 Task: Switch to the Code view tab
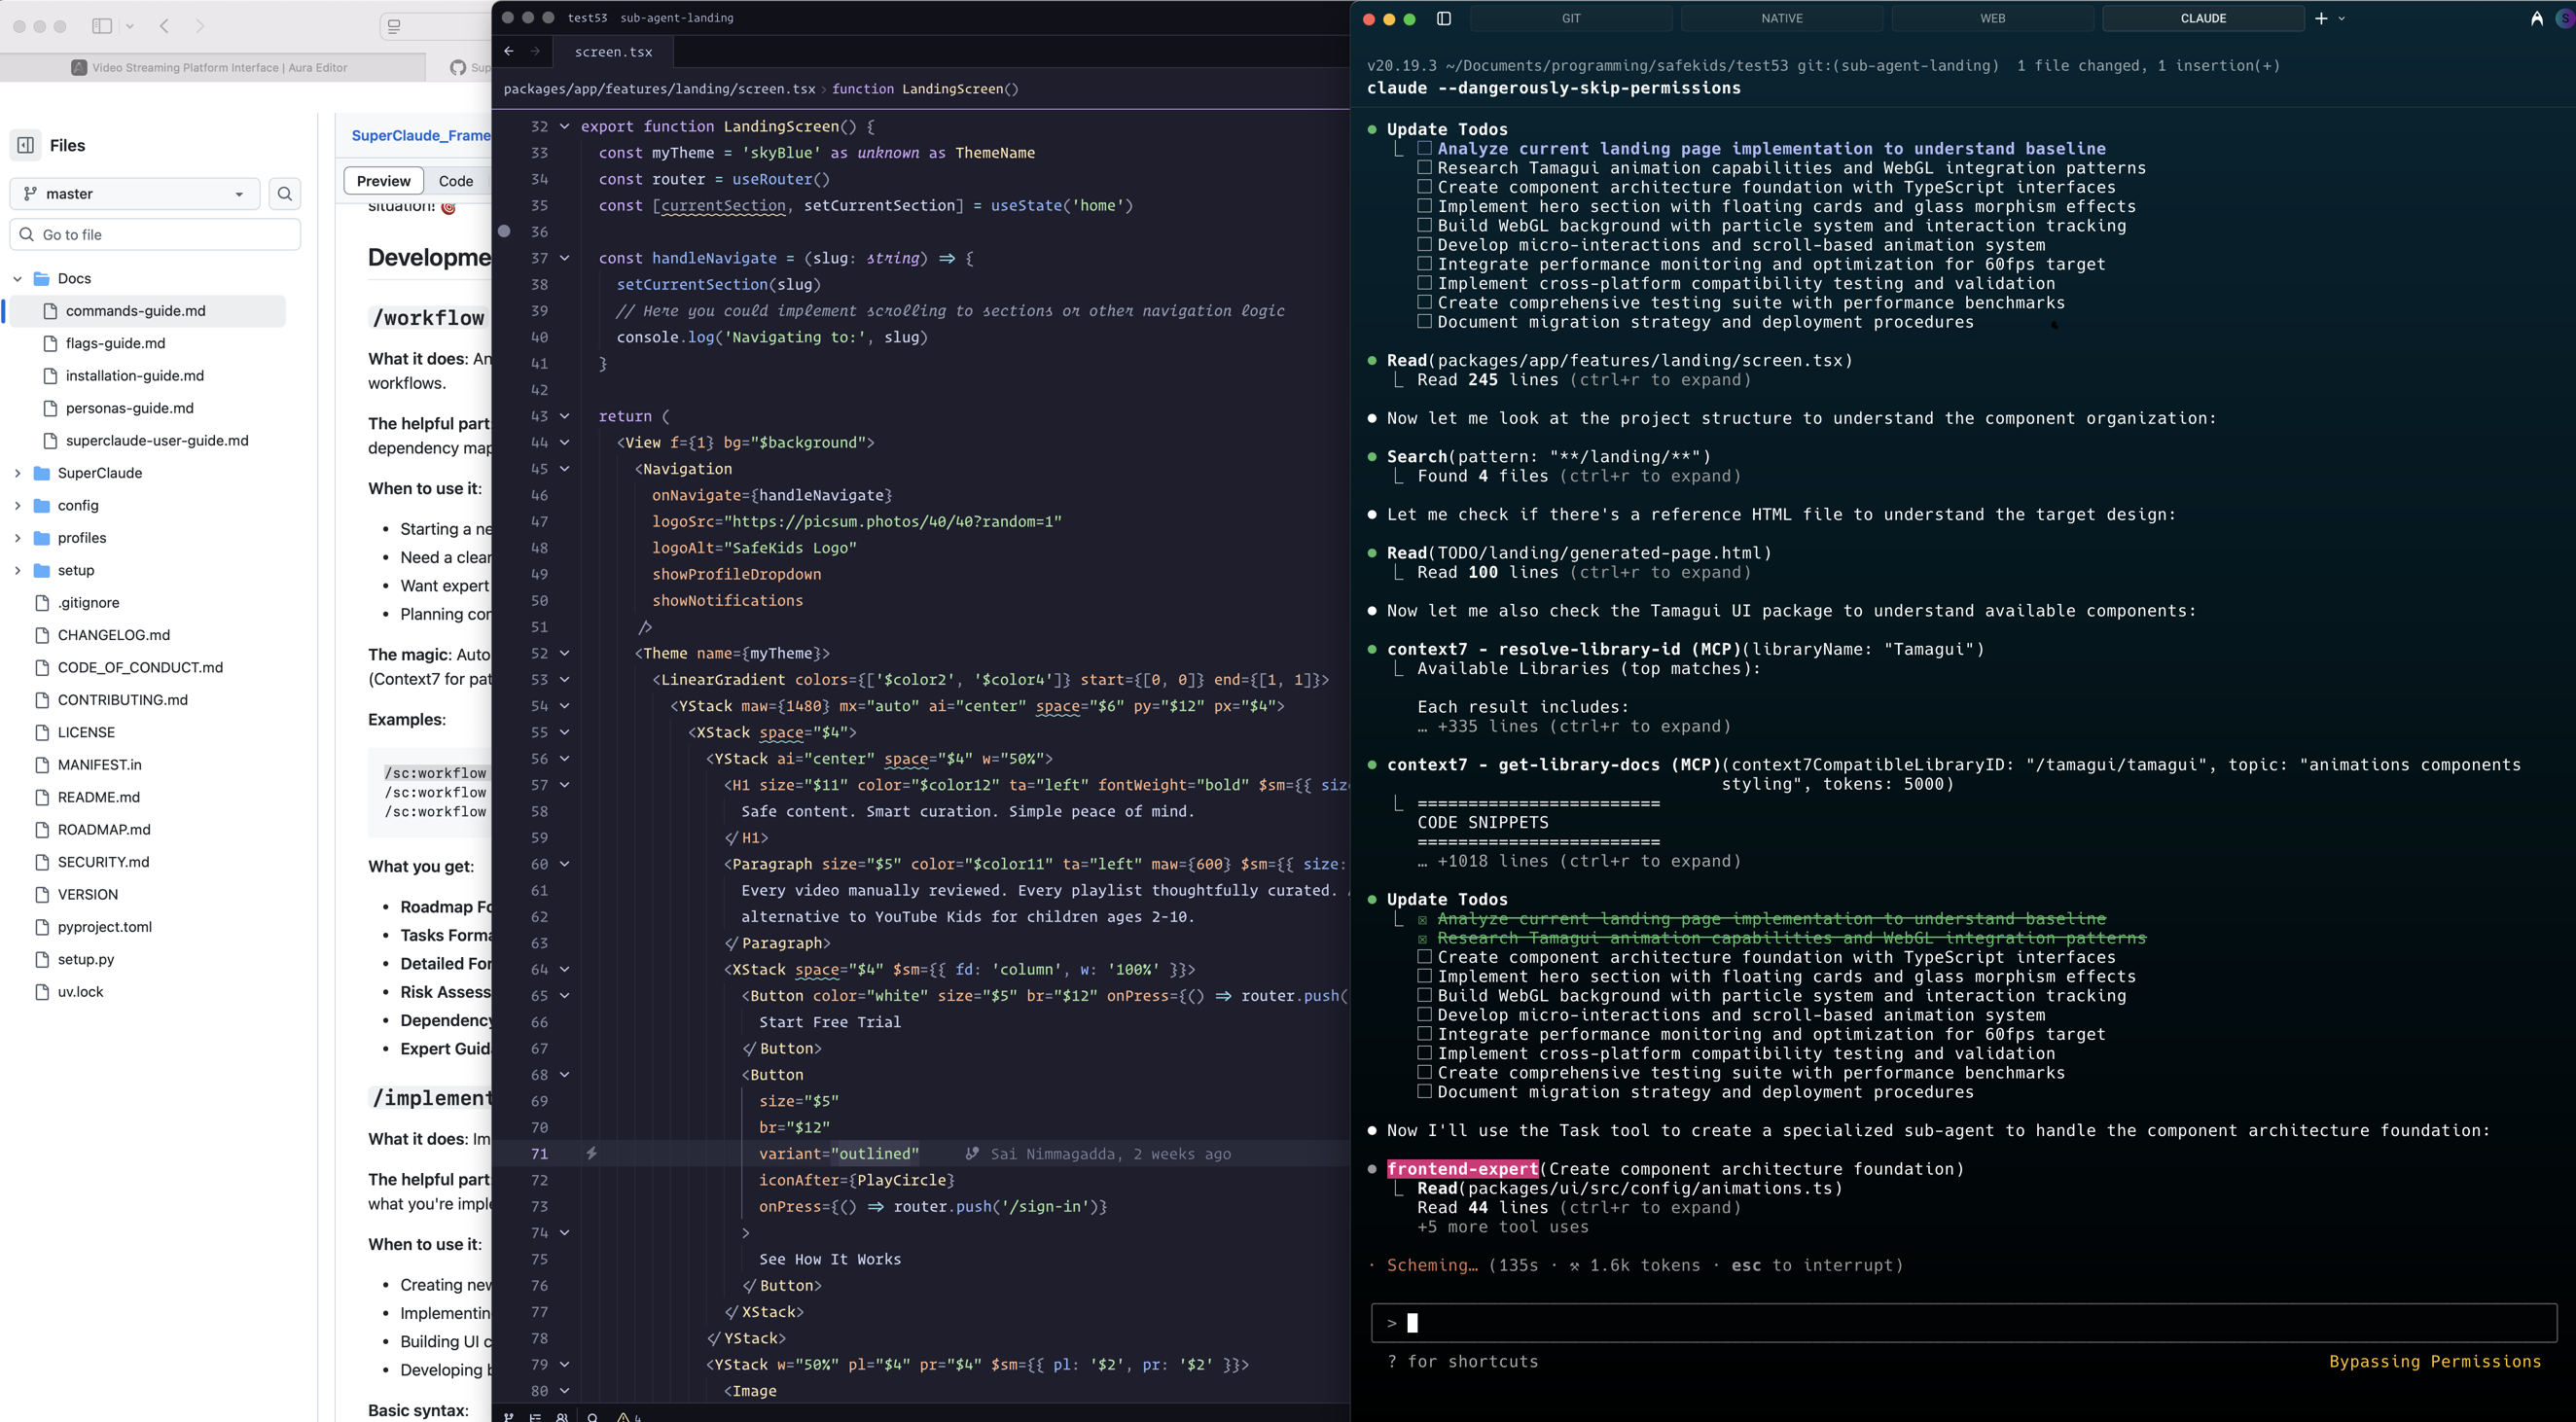(x=455, y=181)
